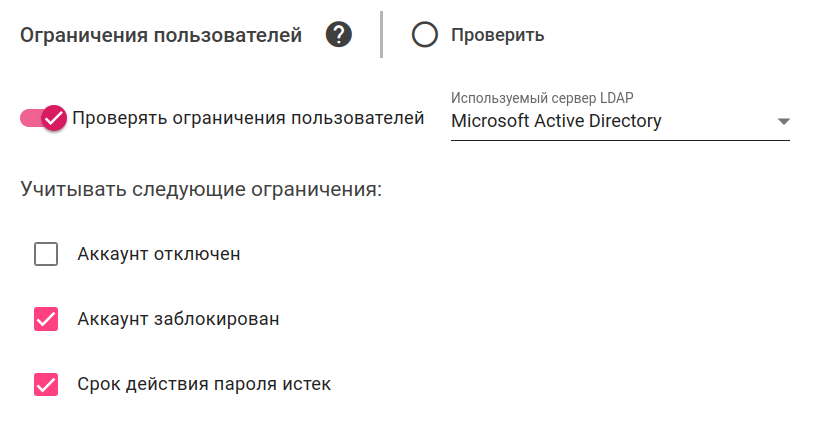Uncheck the "Аккаунт заблокирован" checkbox
Screen dimensions: 818x422
pos(46,319)
